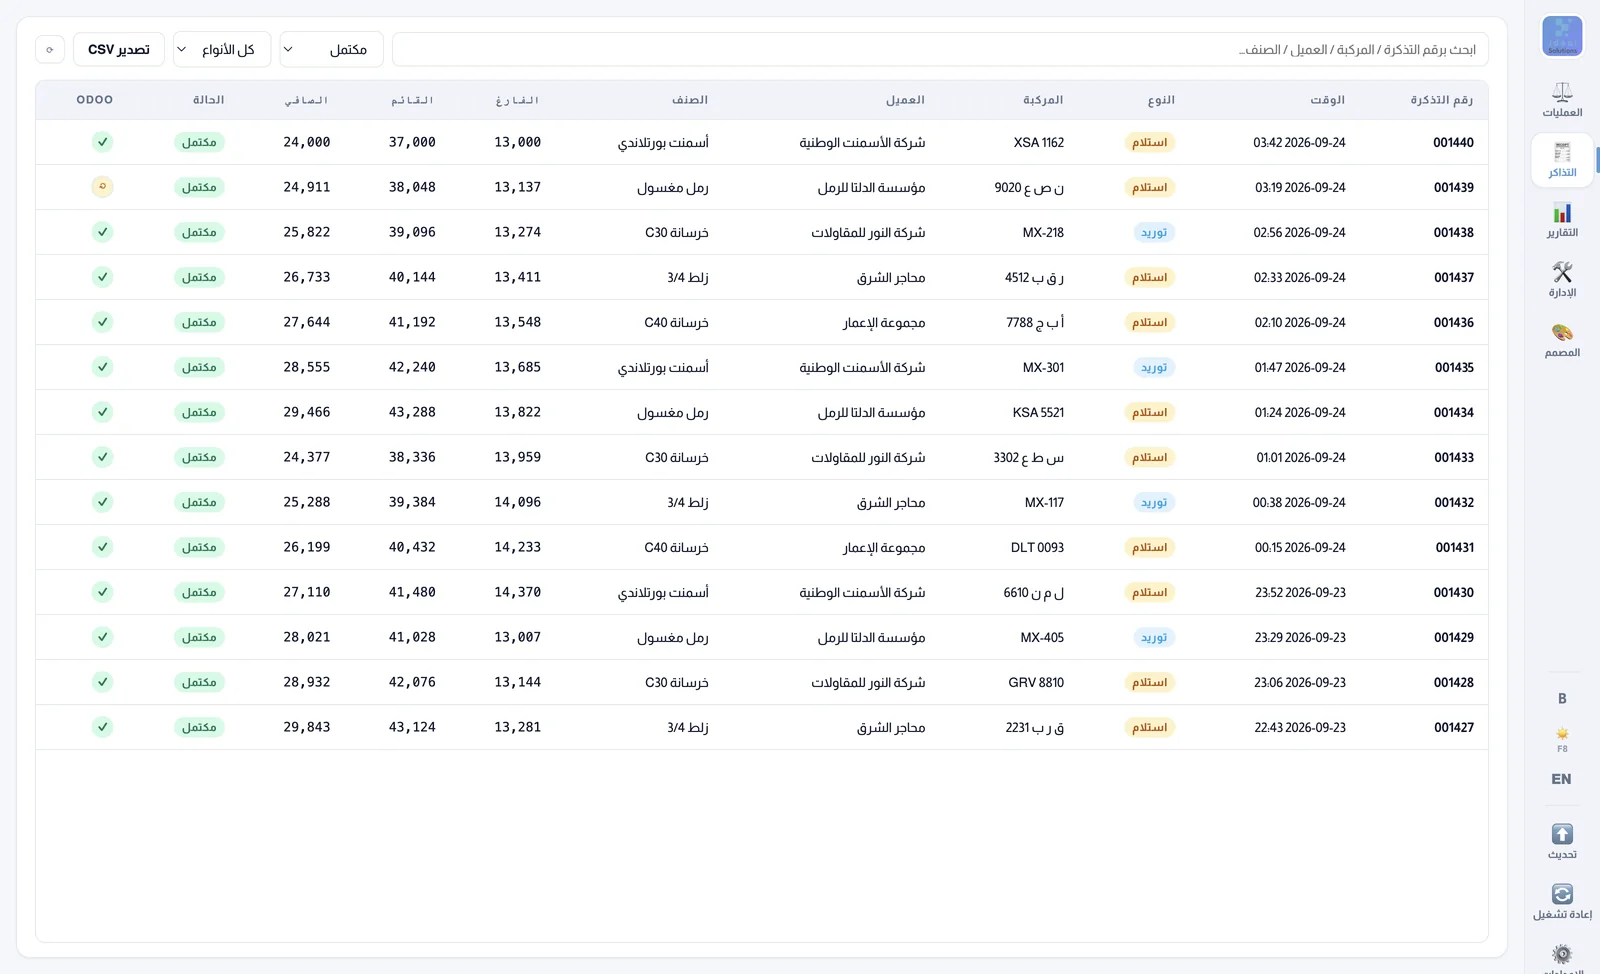Select the التذاكر tickets tab in sidebar

(1562, 160)
